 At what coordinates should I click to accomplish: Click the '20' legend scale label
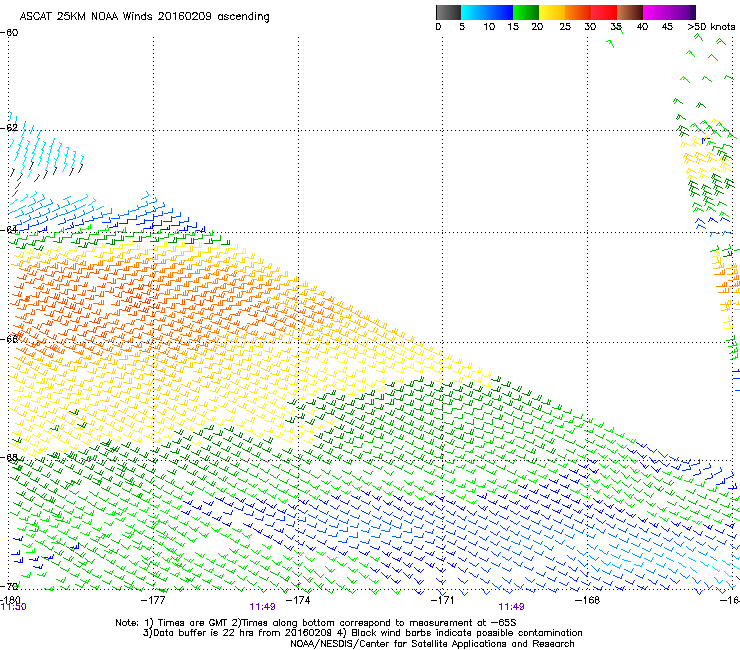coord(537,27)
